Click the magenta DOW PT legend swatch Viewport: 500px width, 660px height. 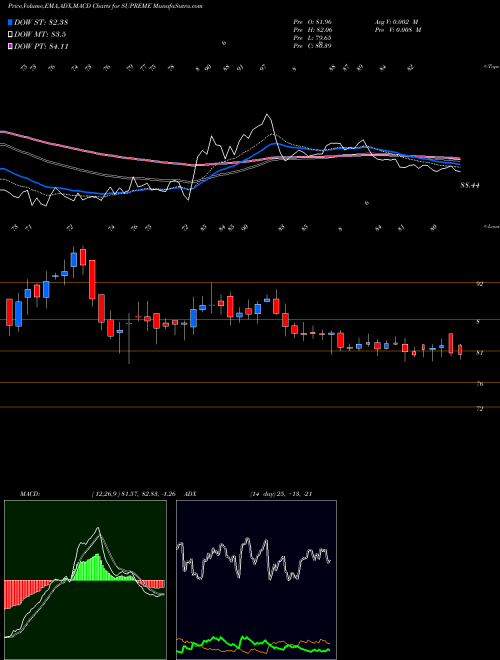[10, 46]
